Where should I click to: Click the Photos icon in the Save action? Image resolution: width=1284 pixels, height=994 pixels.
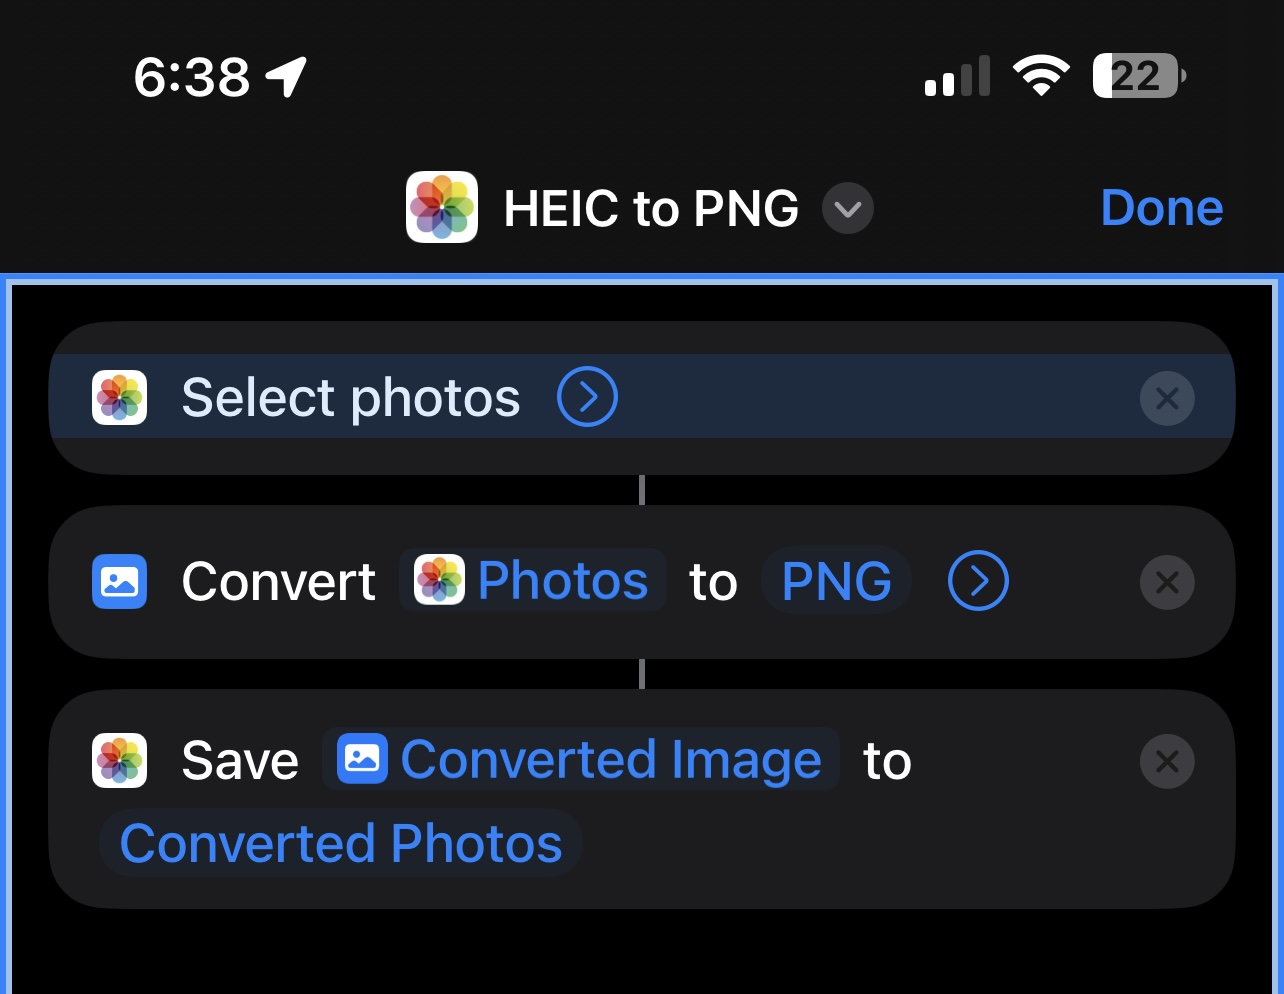pyautogui.click(x=119, y=760)
